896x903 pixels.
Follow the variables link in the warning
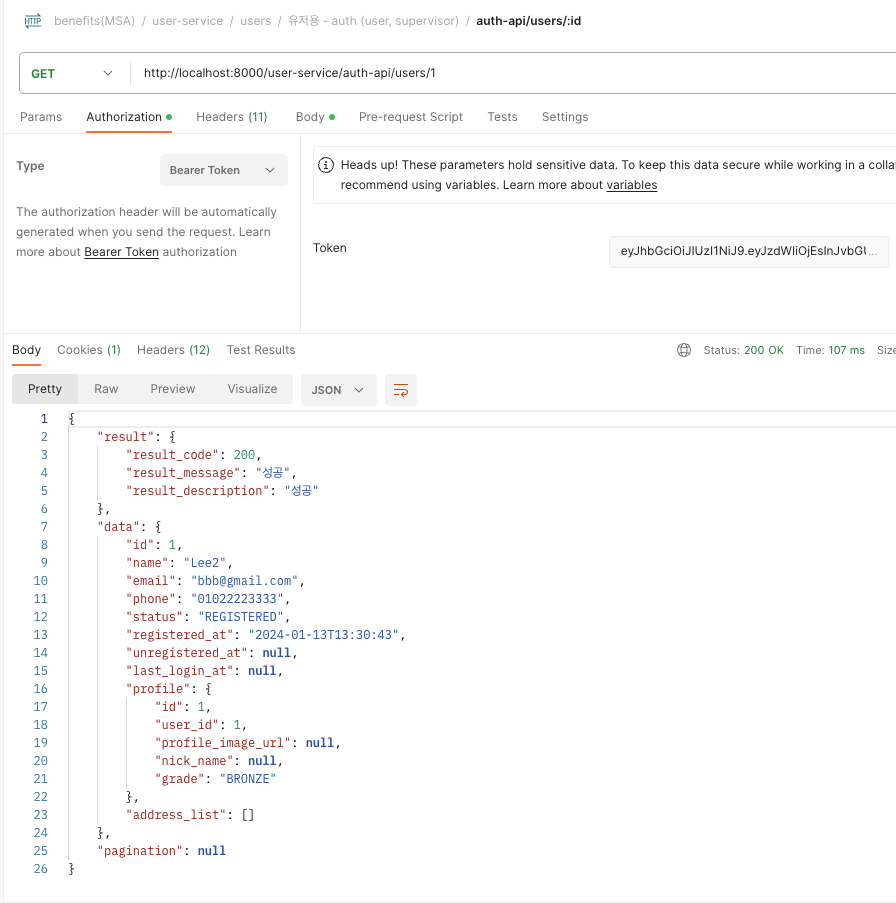pos(632,185)
